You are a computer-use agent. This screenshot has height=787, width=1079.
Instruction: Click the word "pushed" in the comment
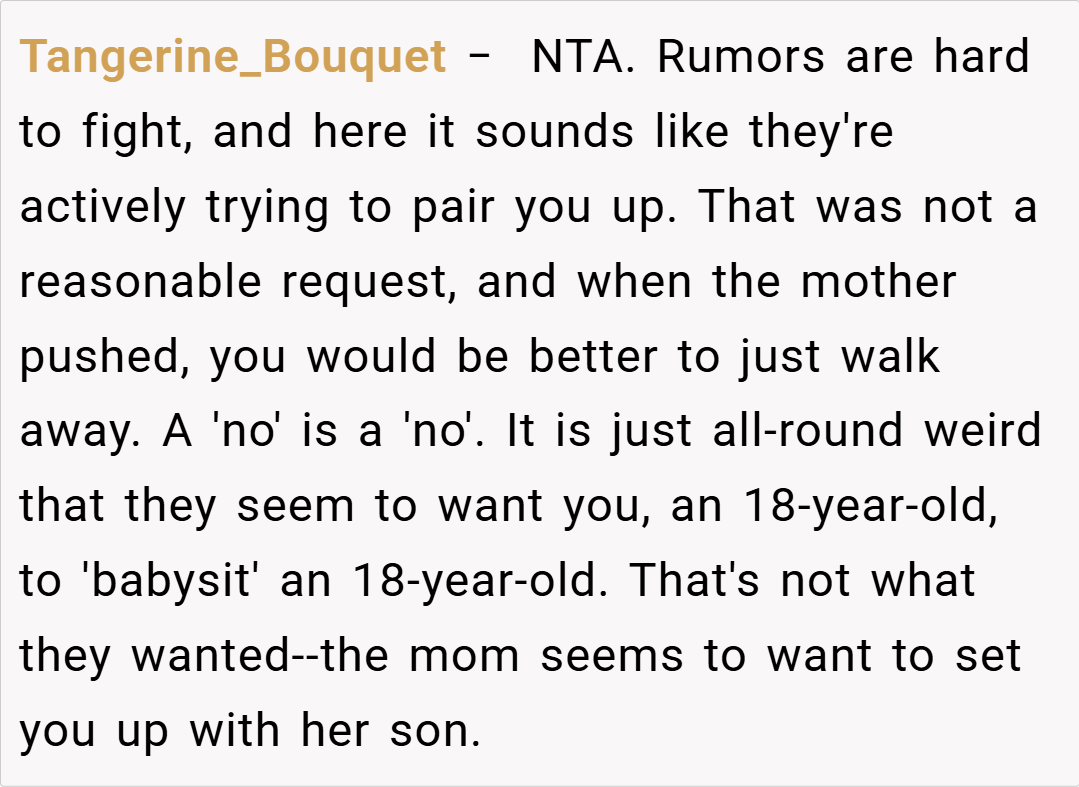(100, 357)
